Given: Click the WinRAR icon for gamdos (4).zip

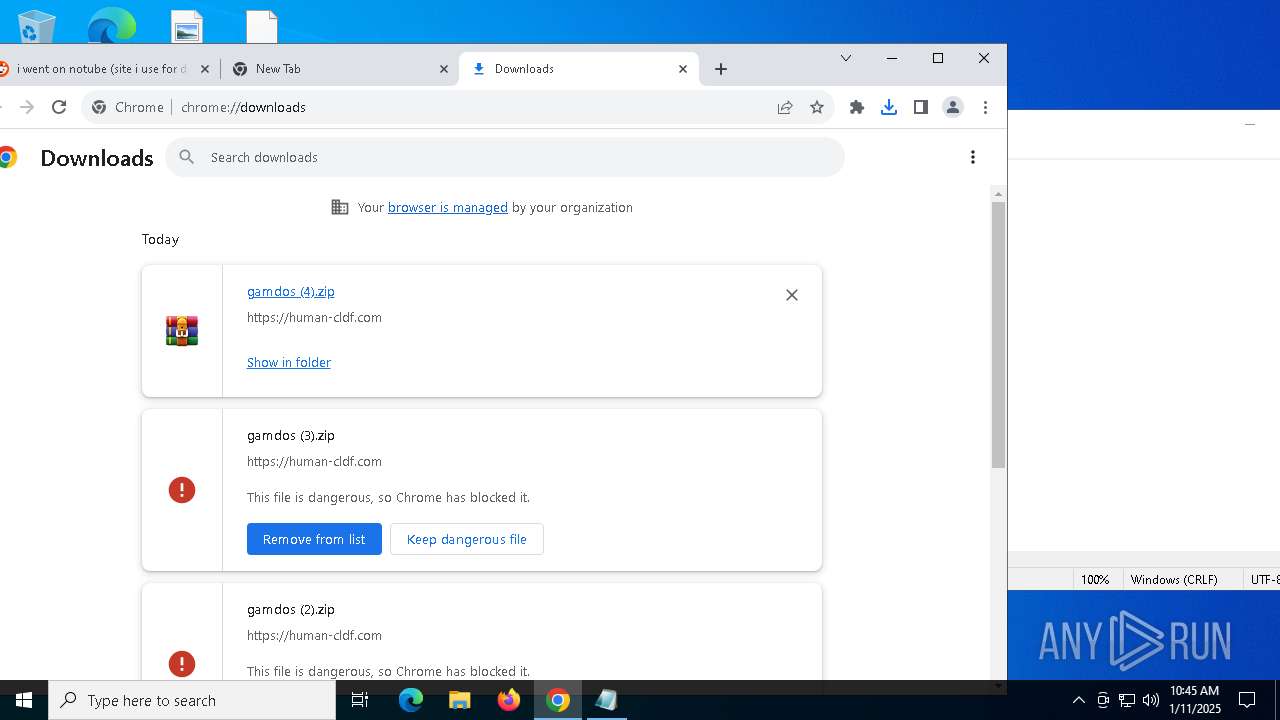Looking at the screenshot, I should click(182, 331).
